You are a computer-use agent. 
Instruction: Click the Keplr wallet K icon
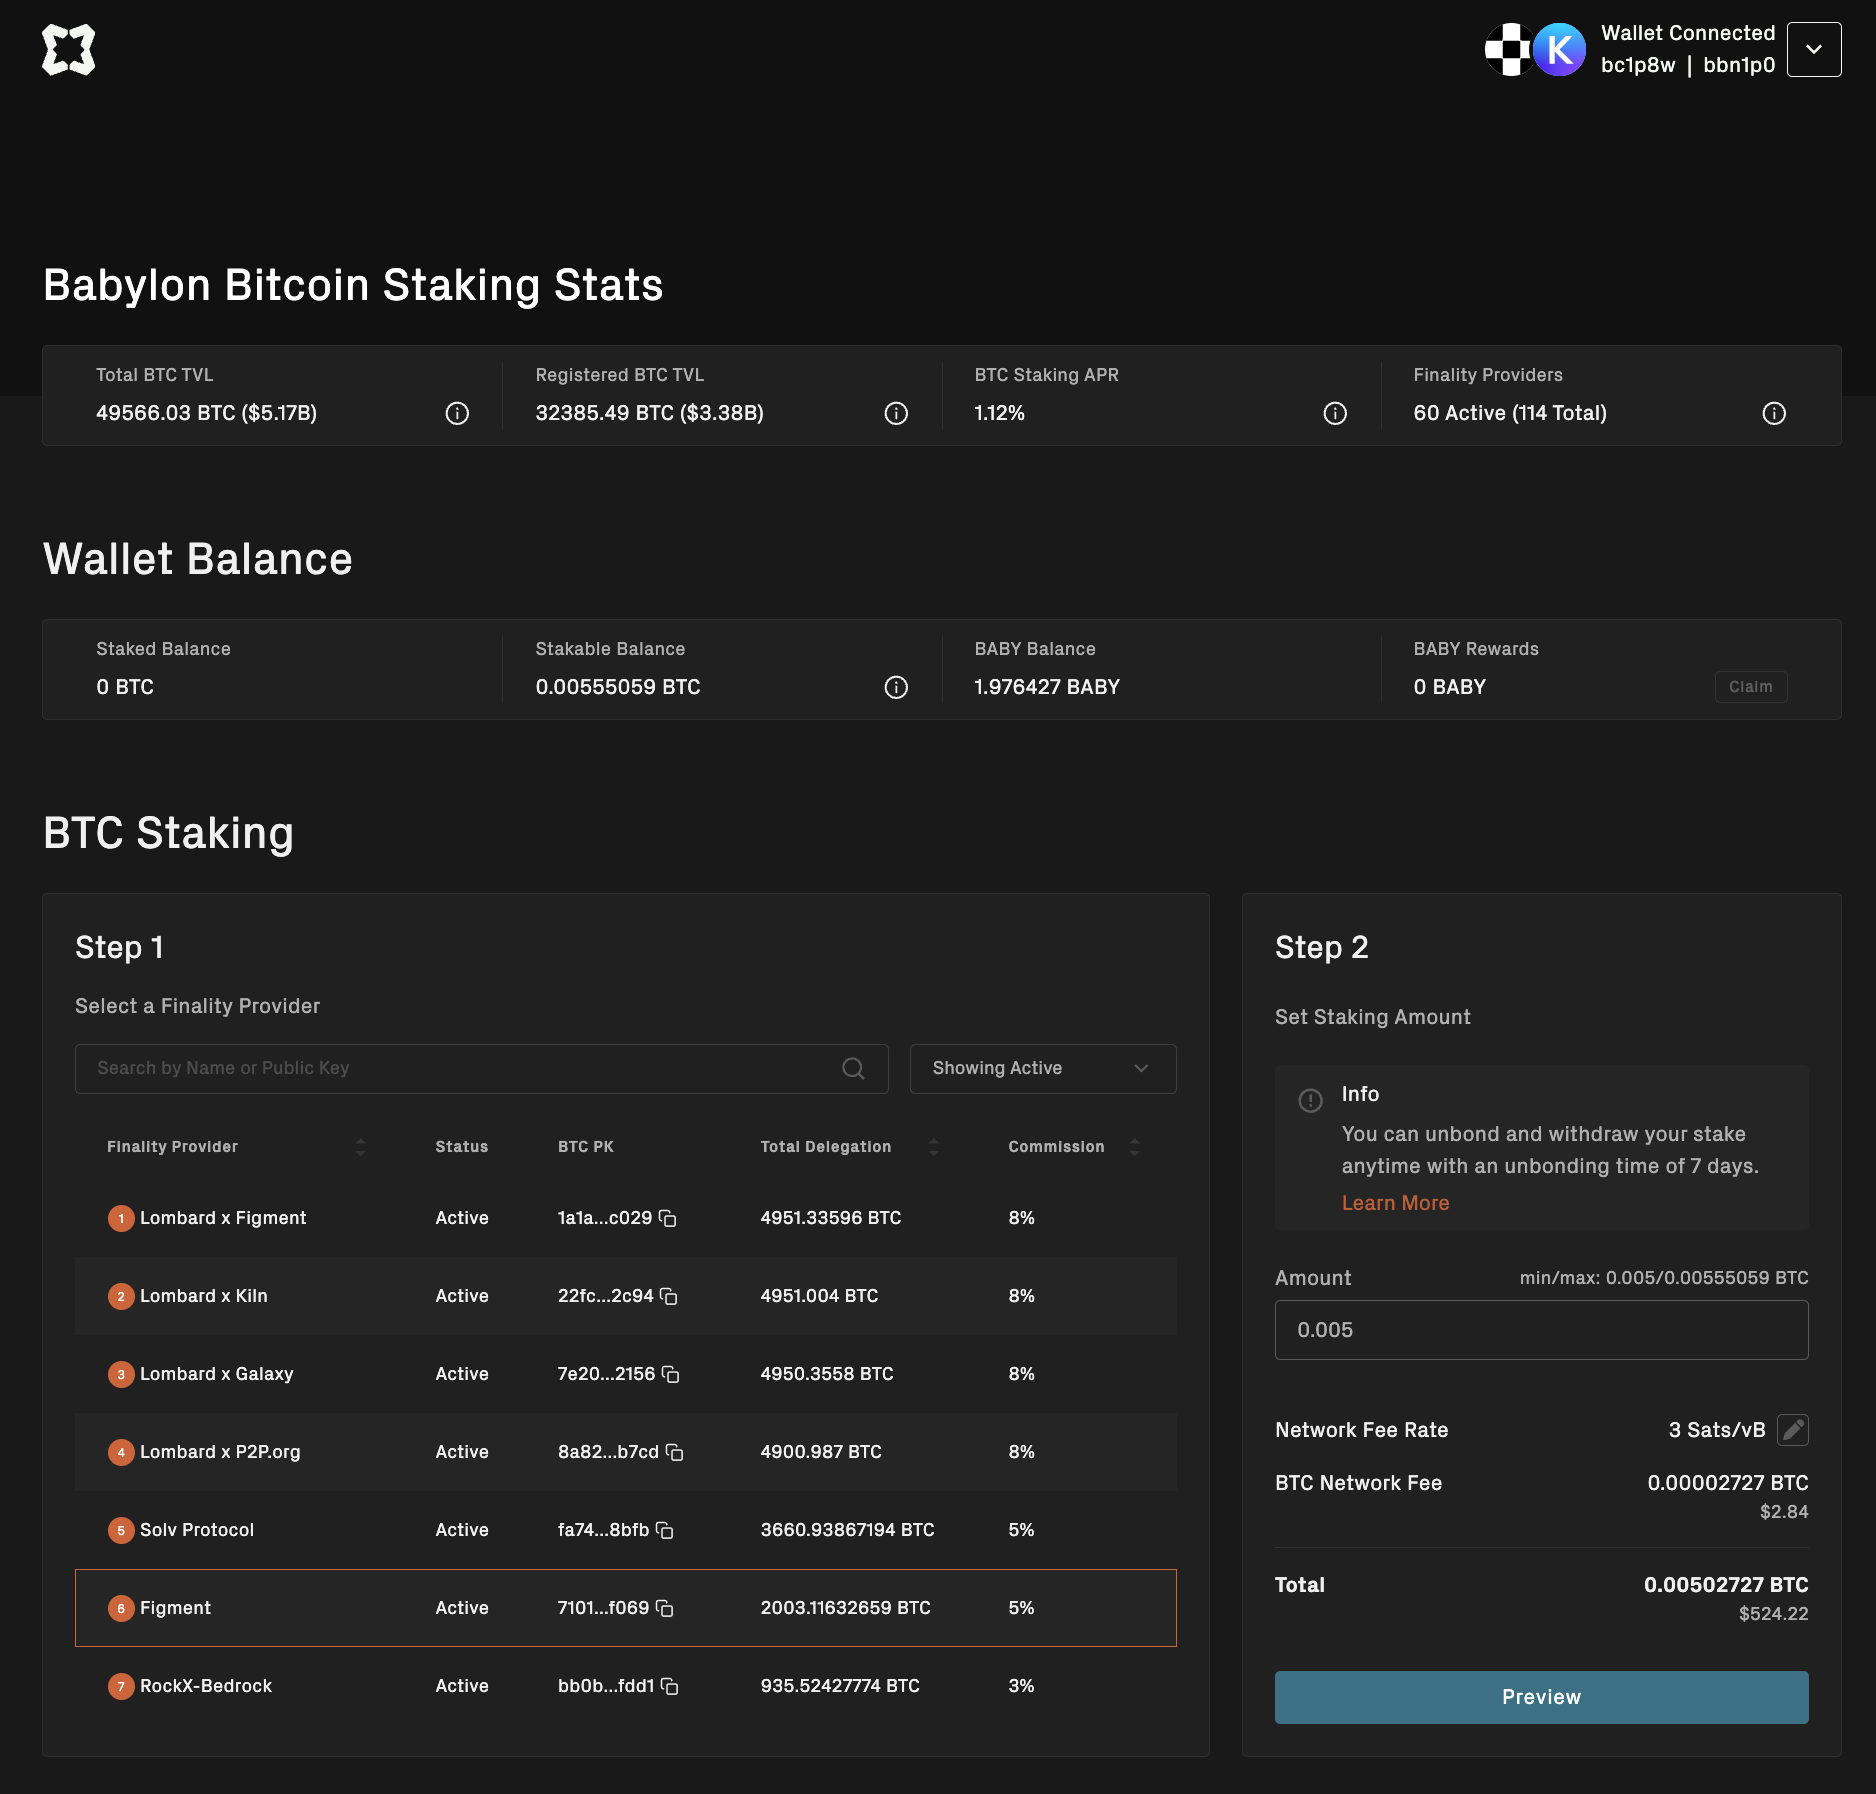point(1559,49)
